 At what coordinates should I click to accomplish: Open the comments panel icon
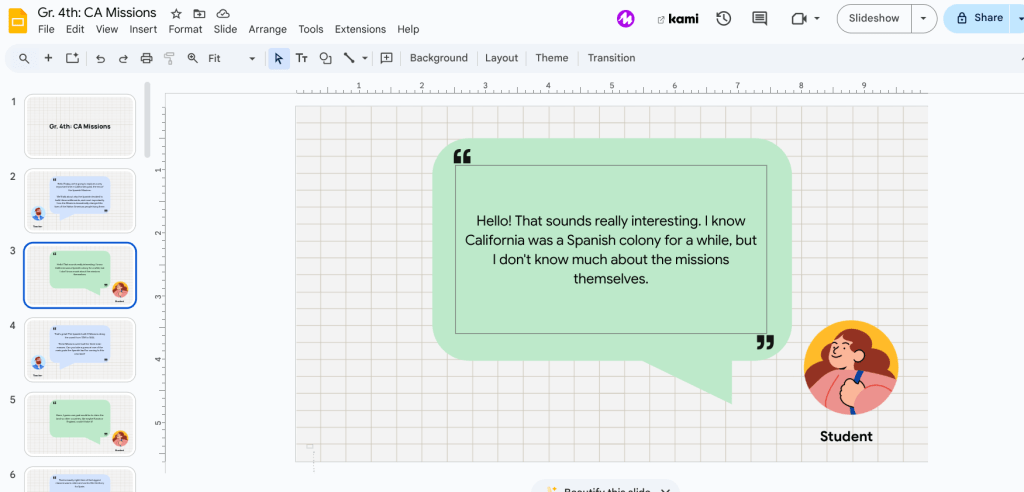[759, 18]
